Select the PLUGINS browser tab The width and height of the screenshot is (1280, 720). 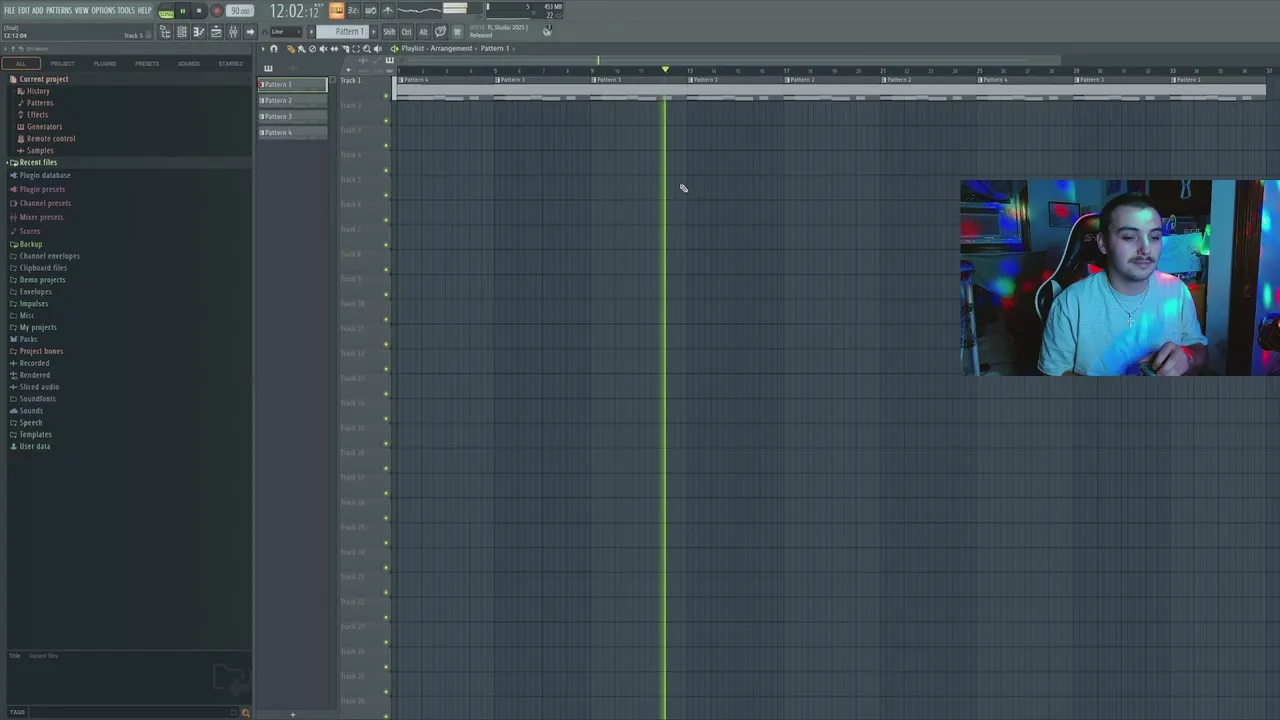coord(105,63)
